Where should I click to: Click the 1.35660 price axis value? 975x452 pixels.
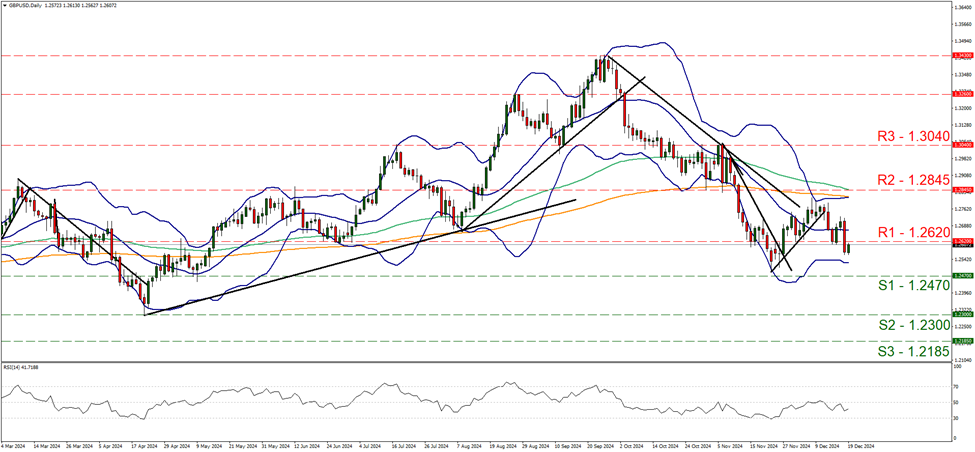[x=963, y=25]
